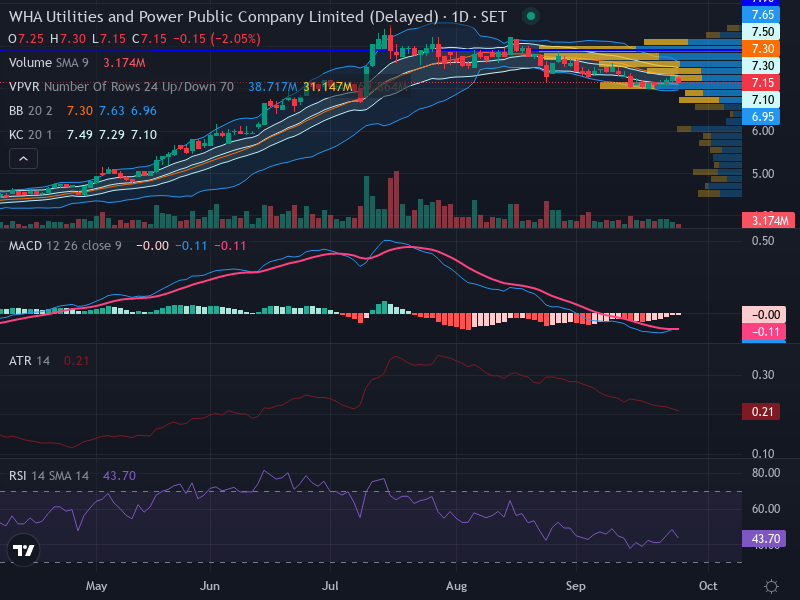Click the 7.10 price axis label
The image size is (800, 600).
pyautogui.click(x=761, y=99)
